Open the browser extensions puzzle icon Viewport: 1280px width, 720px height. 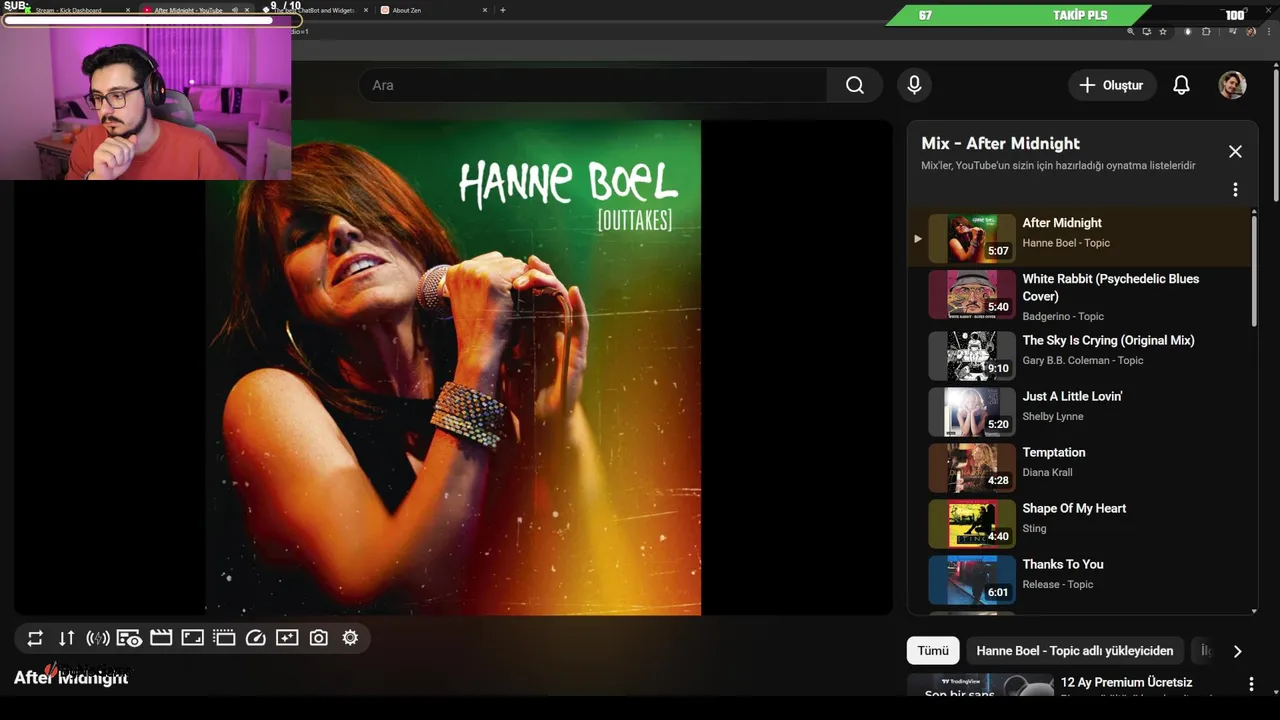pyautogui.click(x=1205, y=32)
